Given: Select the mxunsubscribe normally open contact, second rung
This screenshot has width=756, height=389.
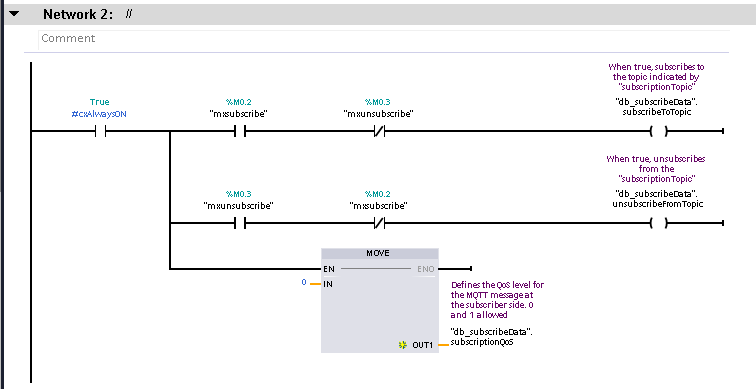Looking at the screenshot, I should [240, 223].
